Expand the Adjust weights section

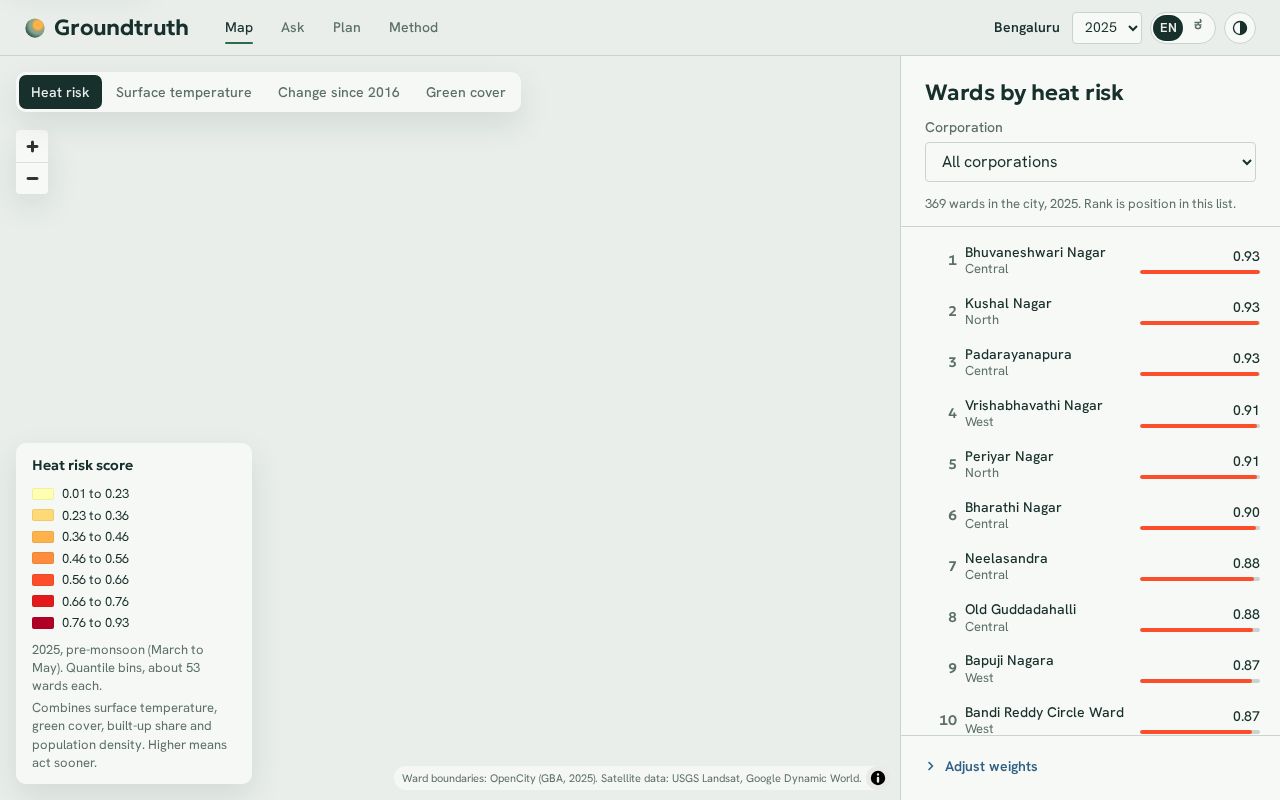pyautogui.click(x=982, y=767)
